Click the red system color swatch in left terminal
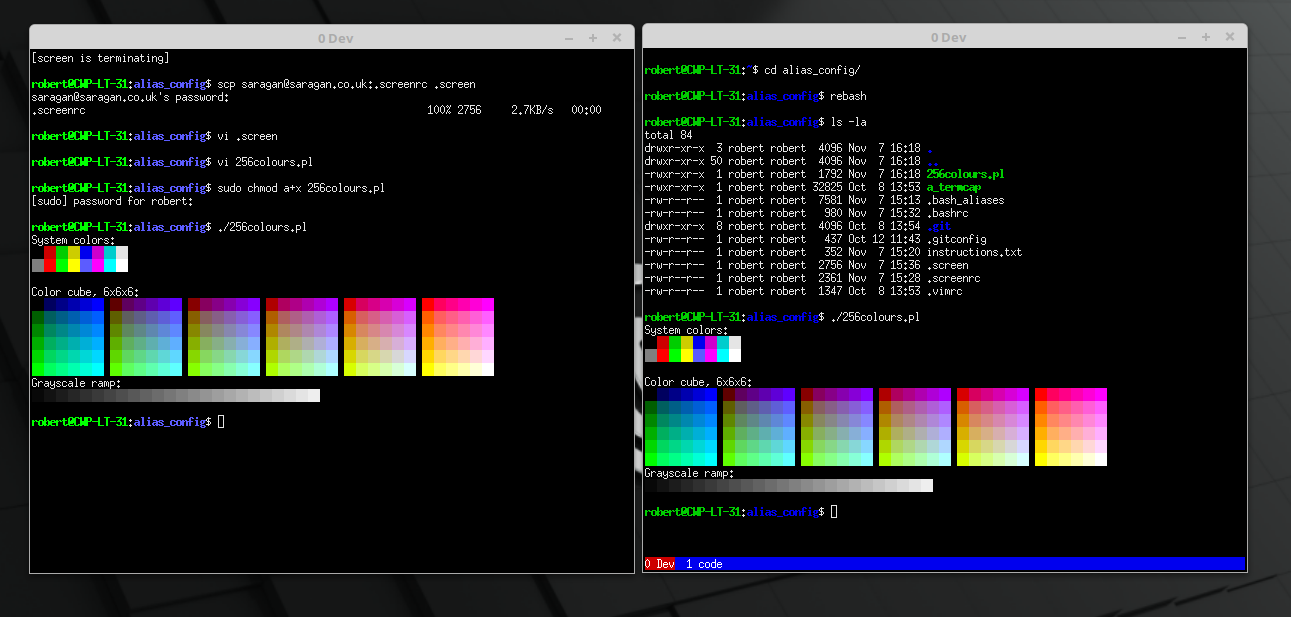This screenshot has width=1291, height=617. (50, 265)
